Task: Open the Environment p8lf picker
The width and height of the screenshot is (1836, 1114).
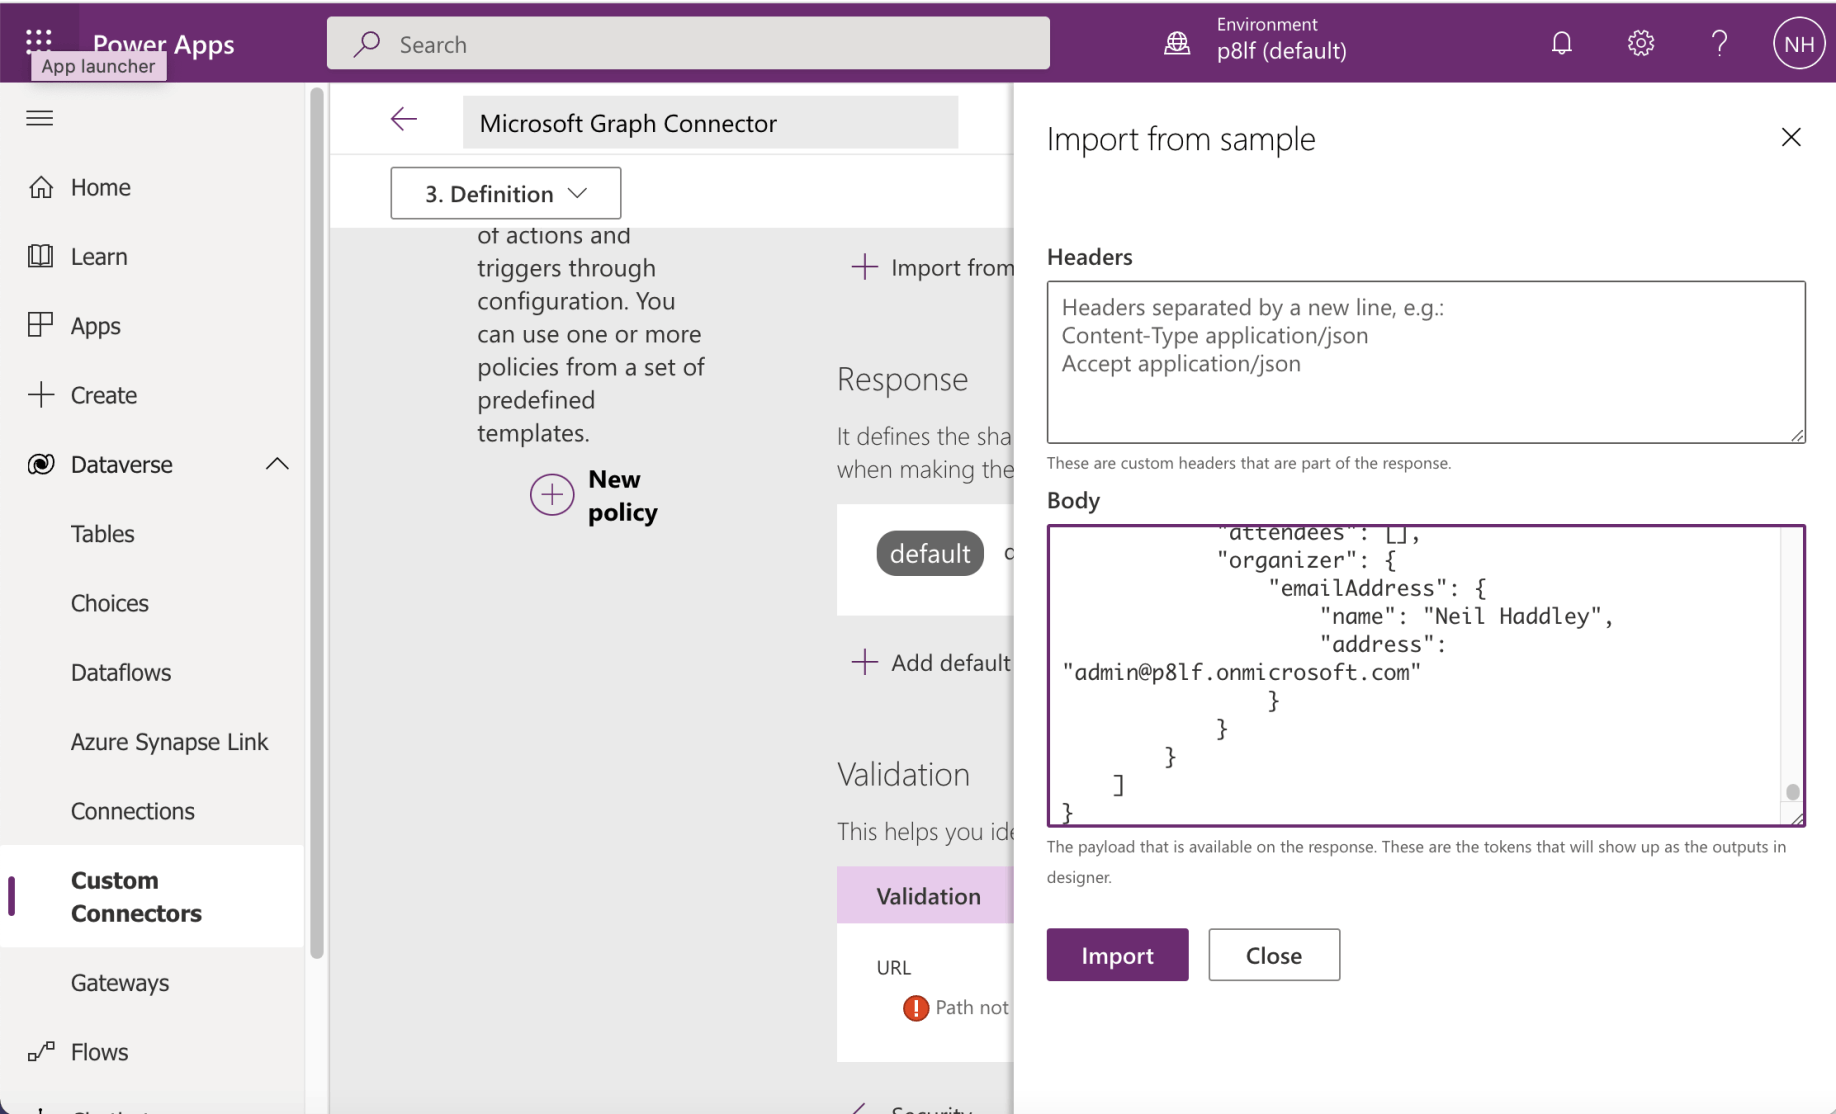Action: pyautogui.click(x=1281, y=40)
